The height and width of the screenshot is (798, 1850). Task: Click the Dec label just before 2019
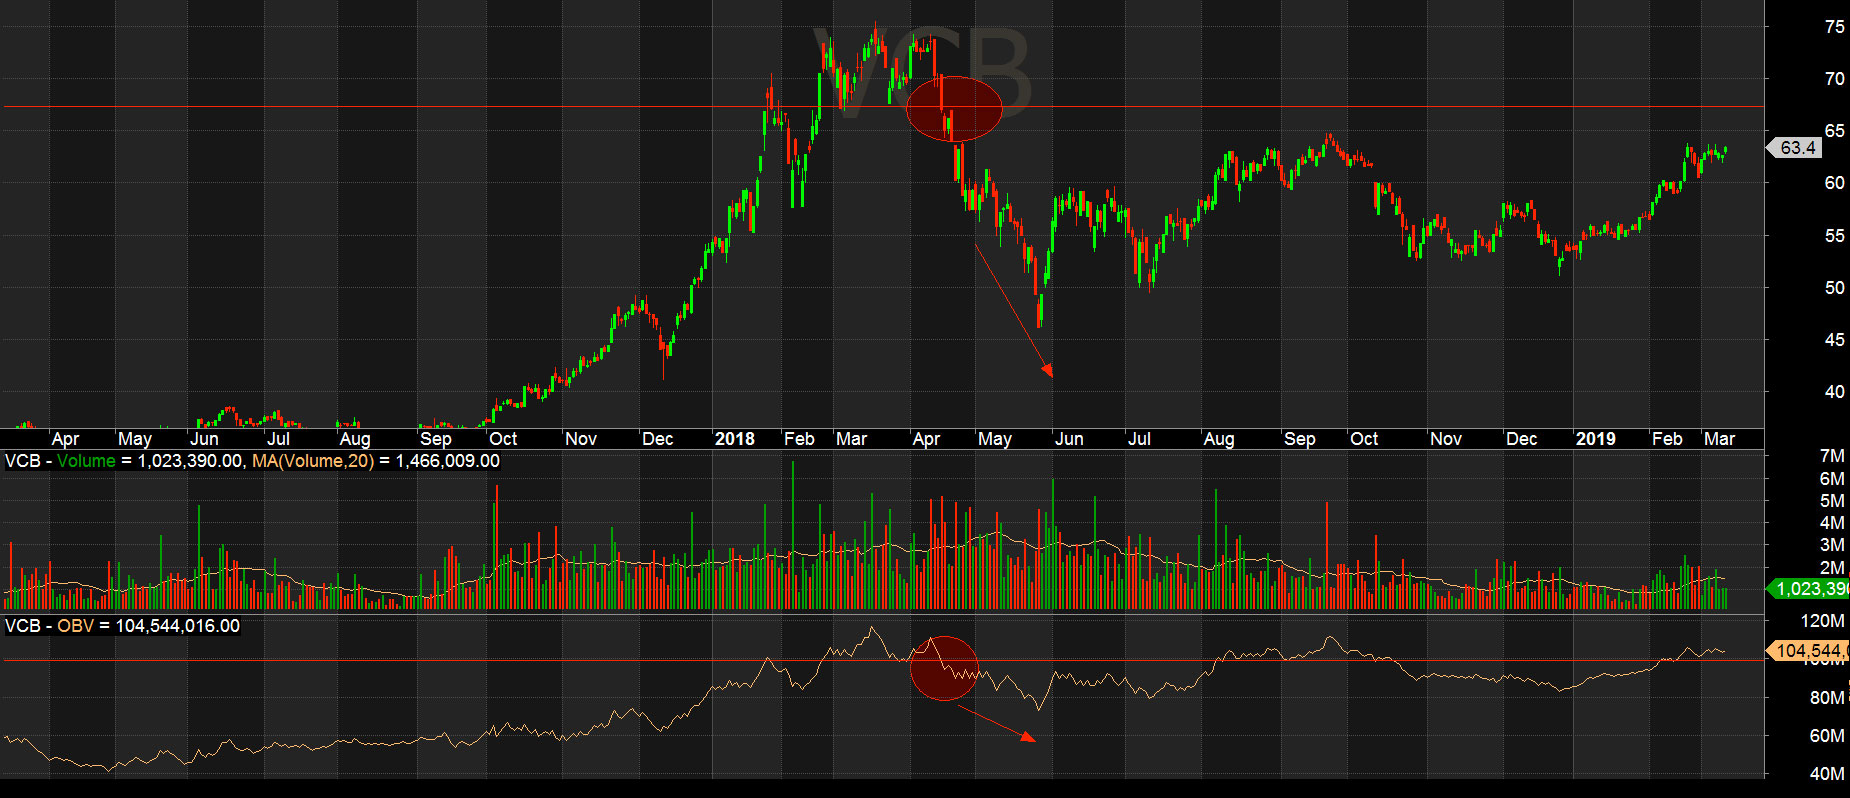tap(1521, 439)
